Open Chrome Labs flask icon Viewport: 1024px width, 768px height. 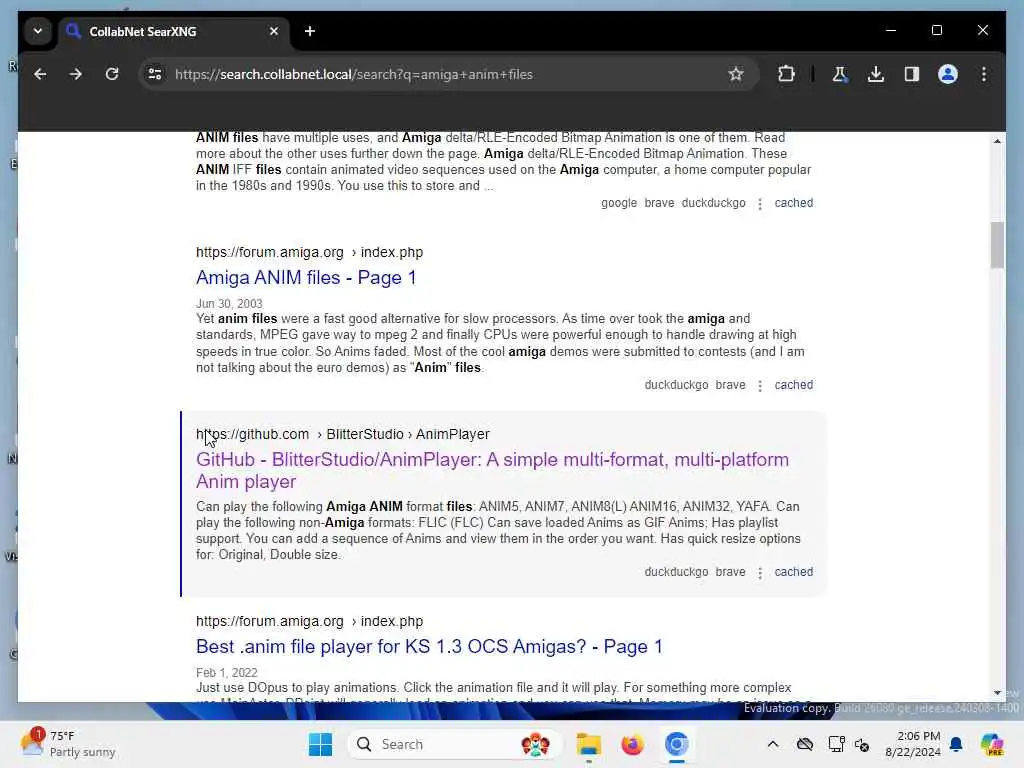(840, 74)
